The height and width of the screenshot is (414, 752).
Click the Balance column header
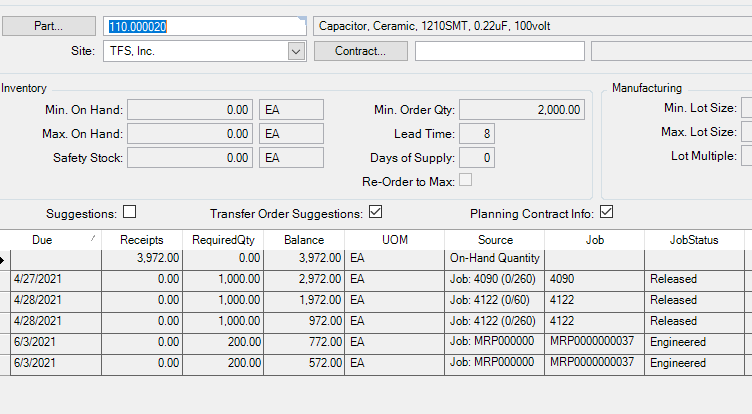[x=304, y=240]
